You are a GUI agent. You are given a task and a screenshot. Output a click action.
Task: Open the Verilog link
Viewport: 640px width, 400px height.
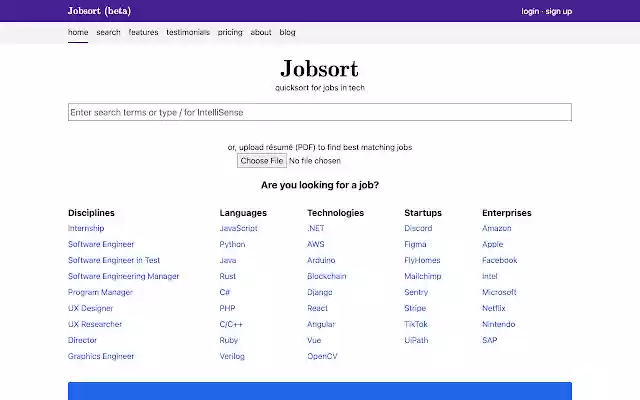click(x=232, y=356)
